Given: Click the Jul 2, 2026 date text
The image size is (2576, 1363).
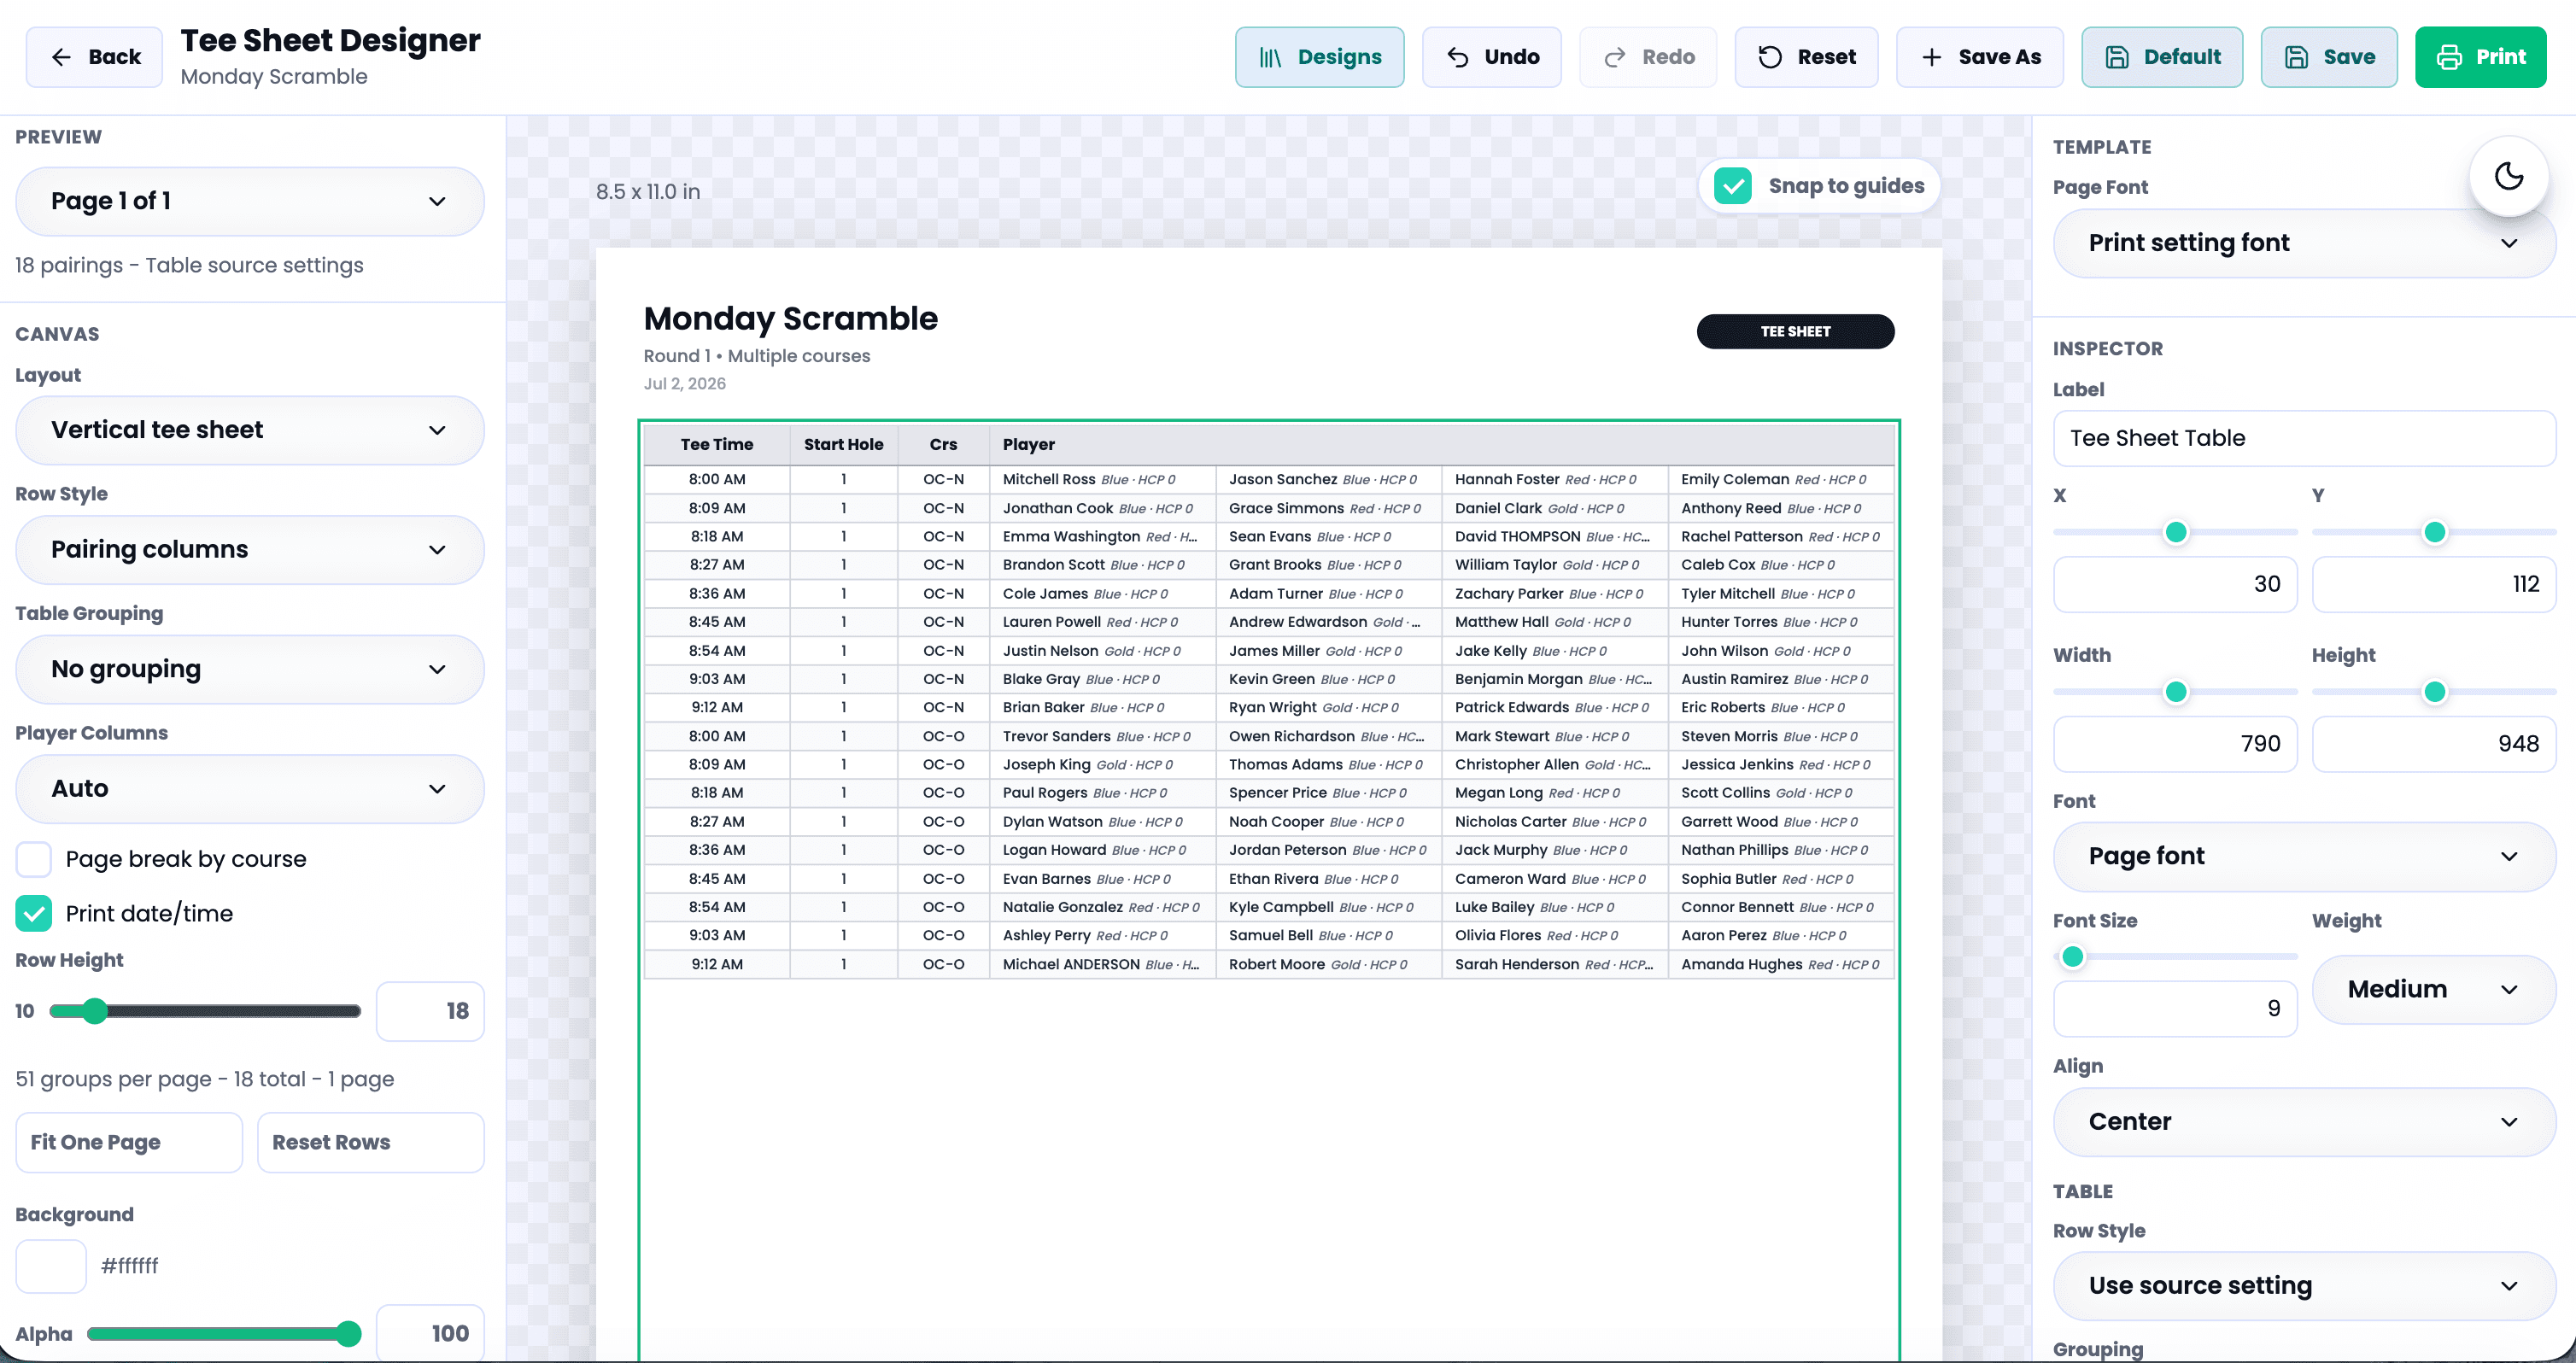Looking at the screenshot, I should (684, 384).
